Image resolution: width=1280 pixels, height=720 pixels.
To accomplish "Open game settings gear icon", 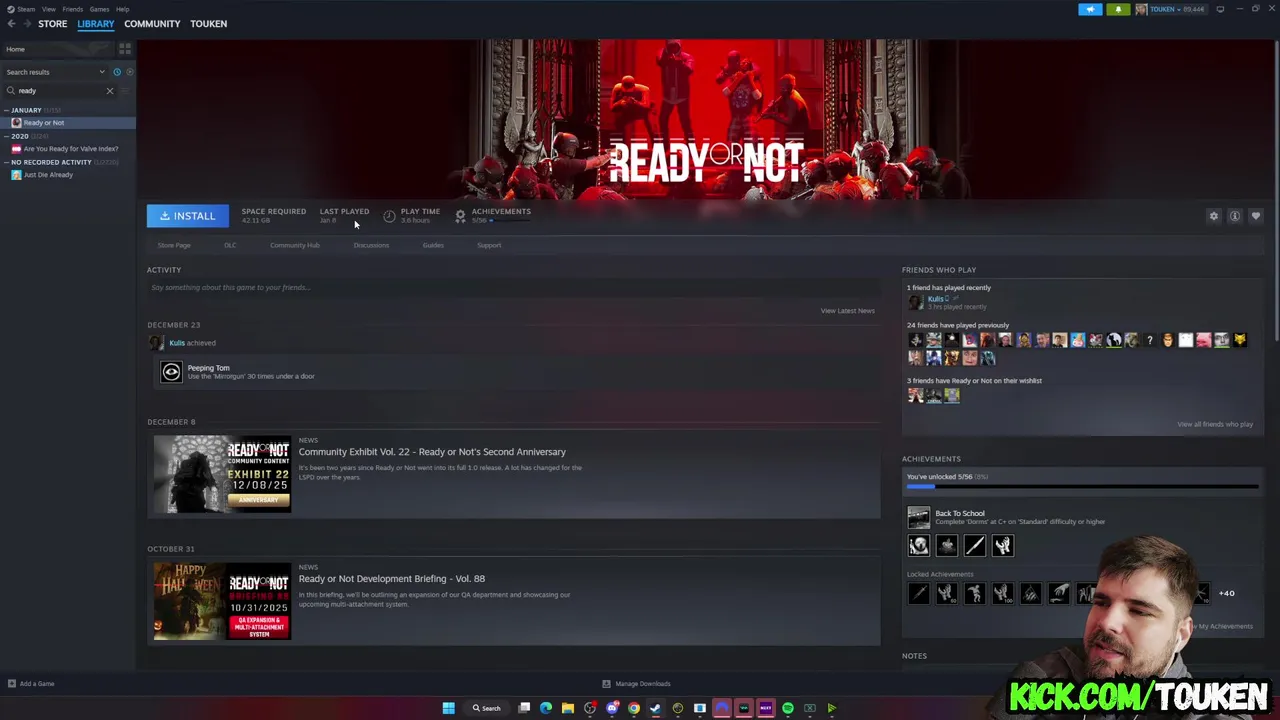I will (1214, 216).
